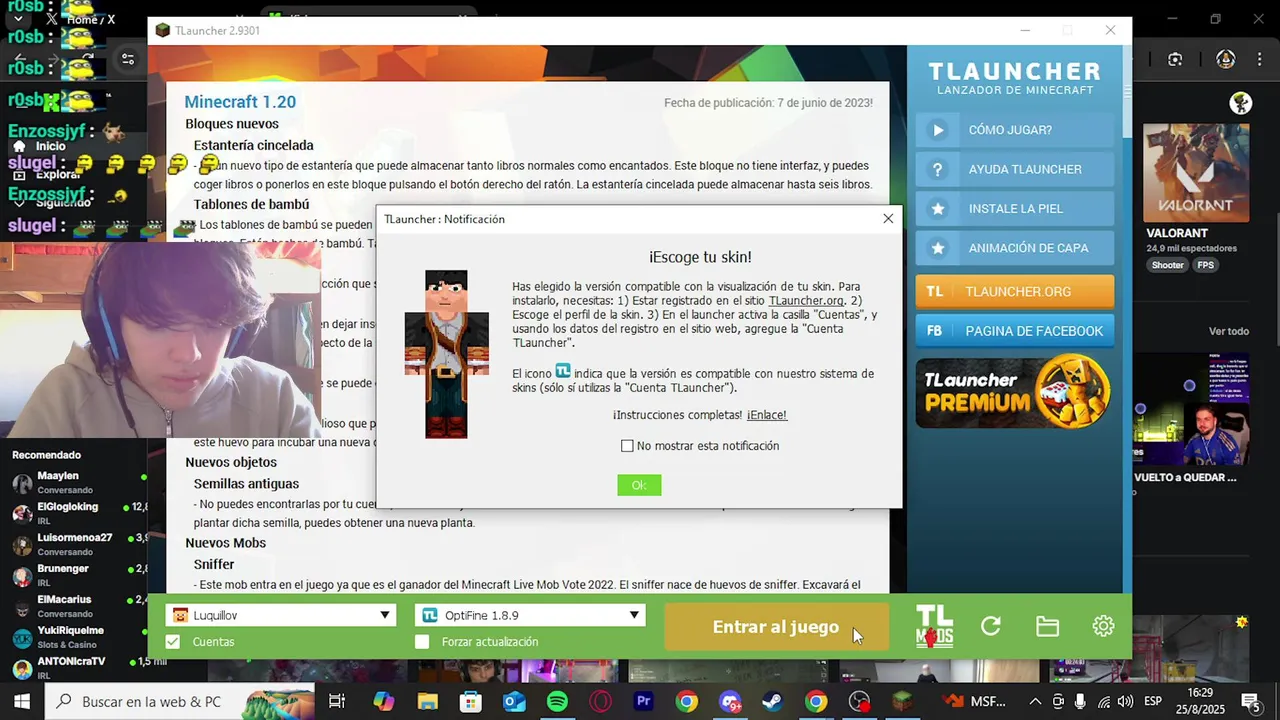The height and width of the screenshot is (720, 1280).
Task: Open MSI Afterburner taskbar item
Action: [974, 702]
